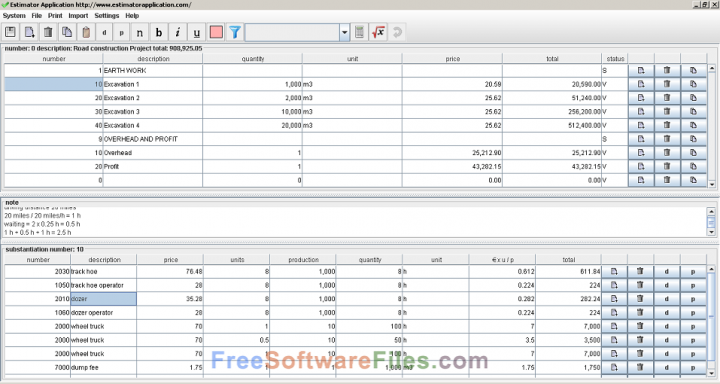Click the save floppy disk toolbar icon
Image resolution: width=720 pixels, height=384 pixels.
pos(11,32)
